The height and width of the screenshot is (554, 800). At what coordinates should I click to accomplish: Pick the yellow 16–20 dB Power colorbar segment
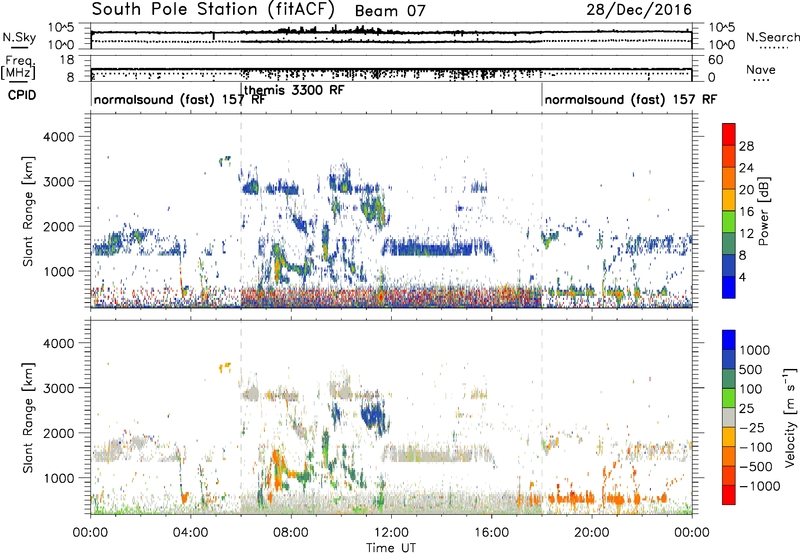pos(729,200)
